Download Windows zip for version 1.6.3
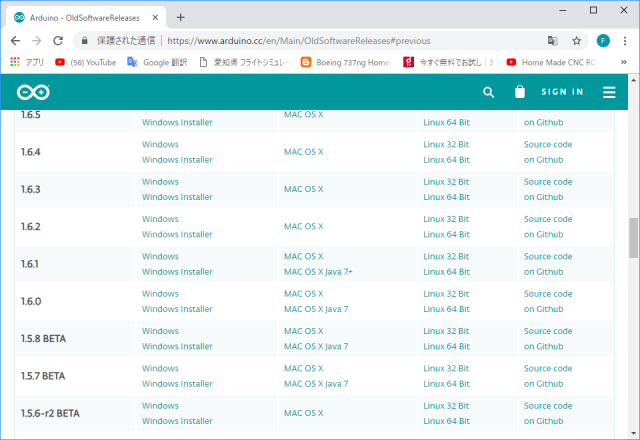 pyautogui.click(x=160, y=182)
